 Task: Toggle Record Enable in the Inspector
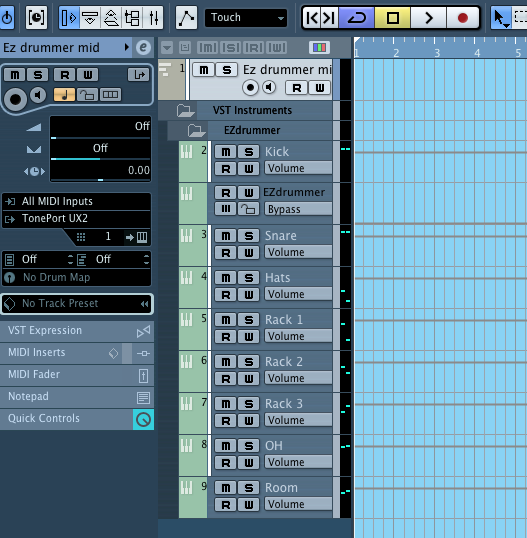tap(15, 99)
